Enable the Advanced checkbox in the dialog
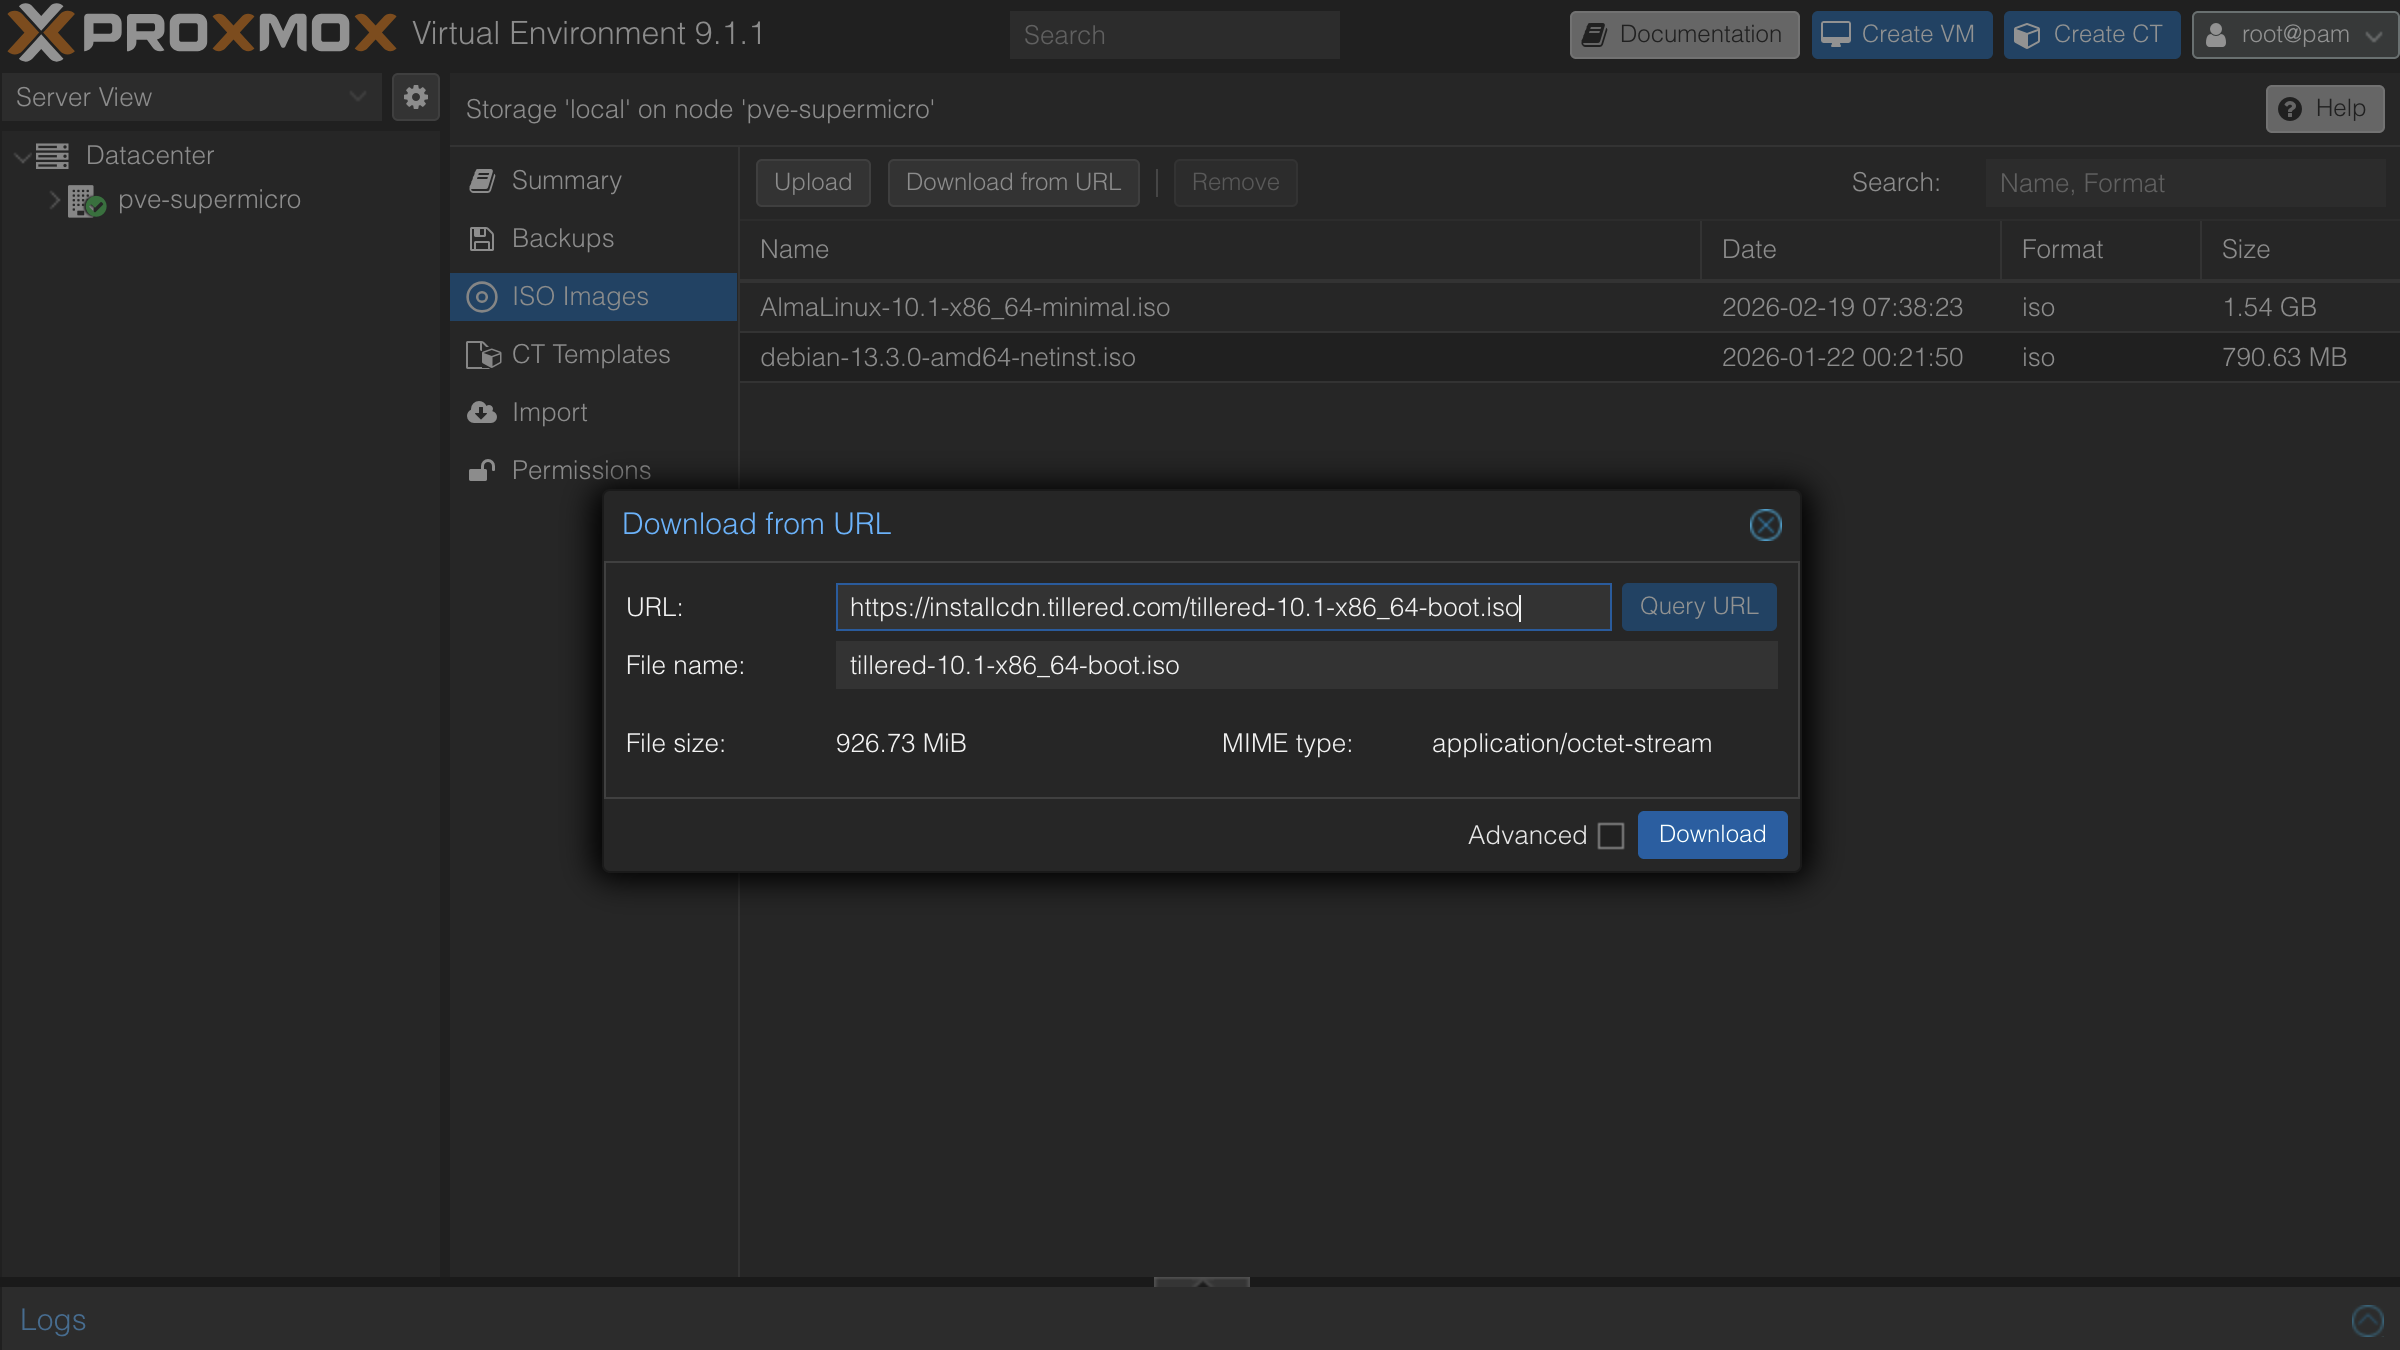 point(1611,835)
